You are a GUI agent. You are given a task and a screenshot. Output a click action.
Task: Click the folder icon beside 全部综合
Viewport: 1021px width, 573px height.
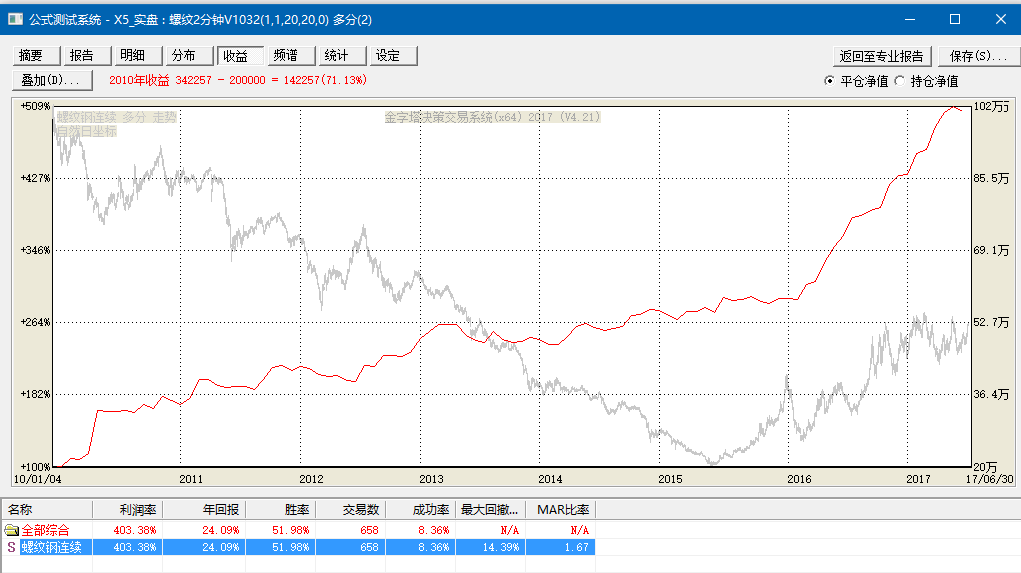12,530
